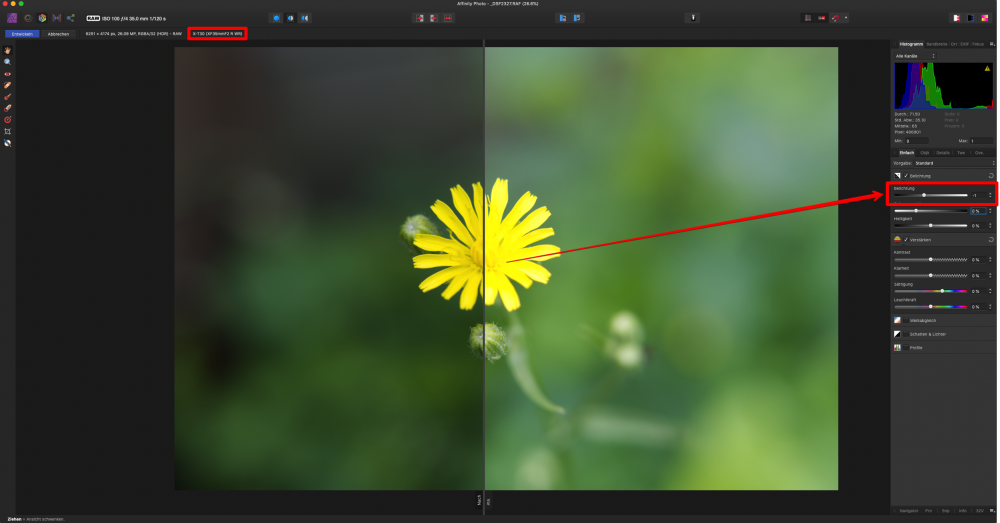Enable the Weißabgleich checkbox

click(x=906, y=320)
